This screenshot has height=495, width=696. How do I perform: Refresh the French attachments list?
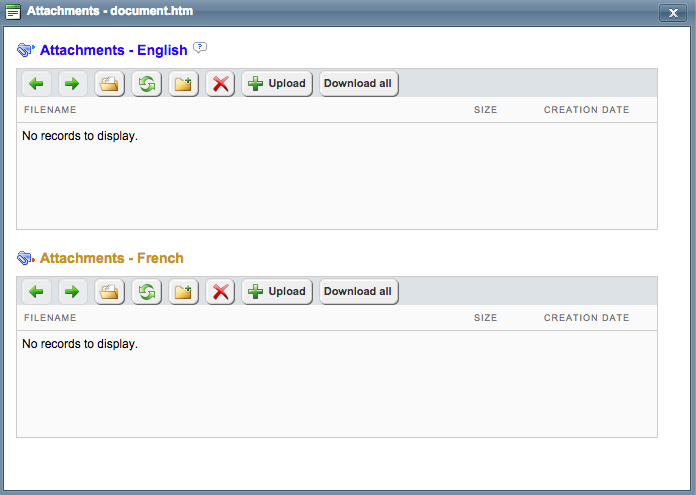pyautogui.click(x=146, y=291)
